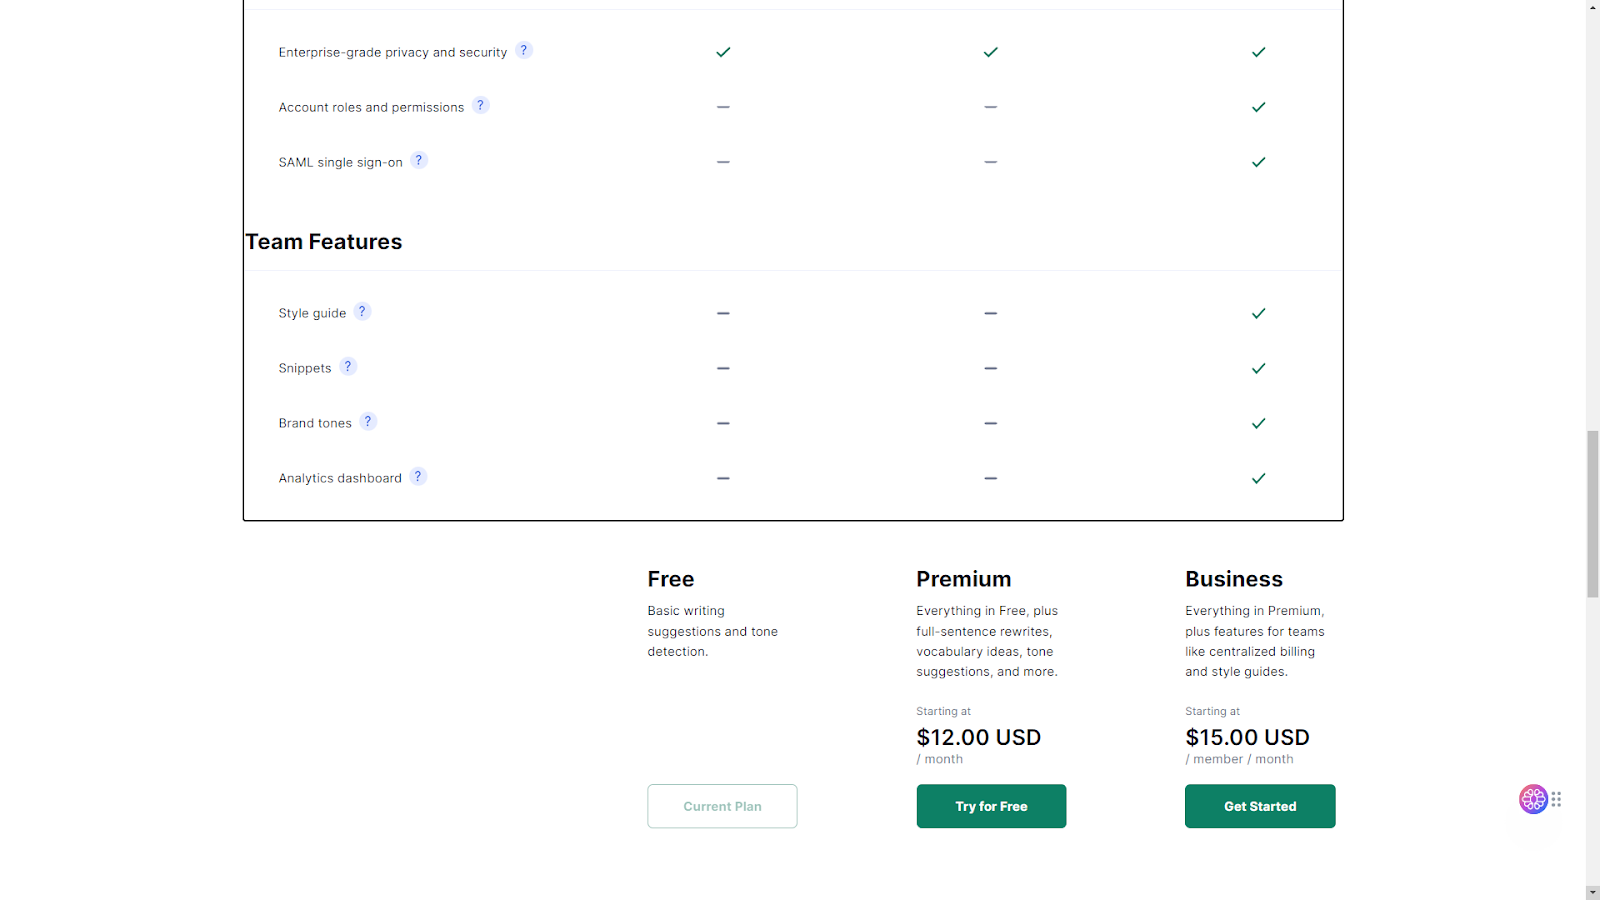1600x900 pixels.
Task: Click the scroll up arrow of the scrollbar
Action: coord(1592,7)
